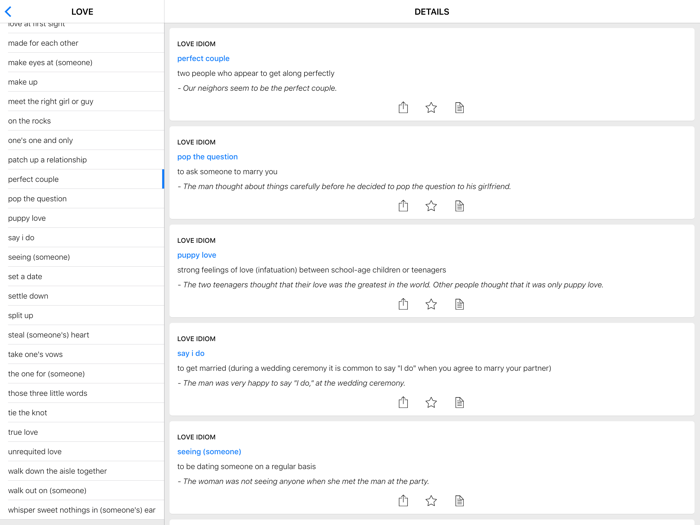The width and height of the screenshot is (700, 525).
Task: Select 'steal (someone's) heart' entry
Action: (x=82, y=335)
